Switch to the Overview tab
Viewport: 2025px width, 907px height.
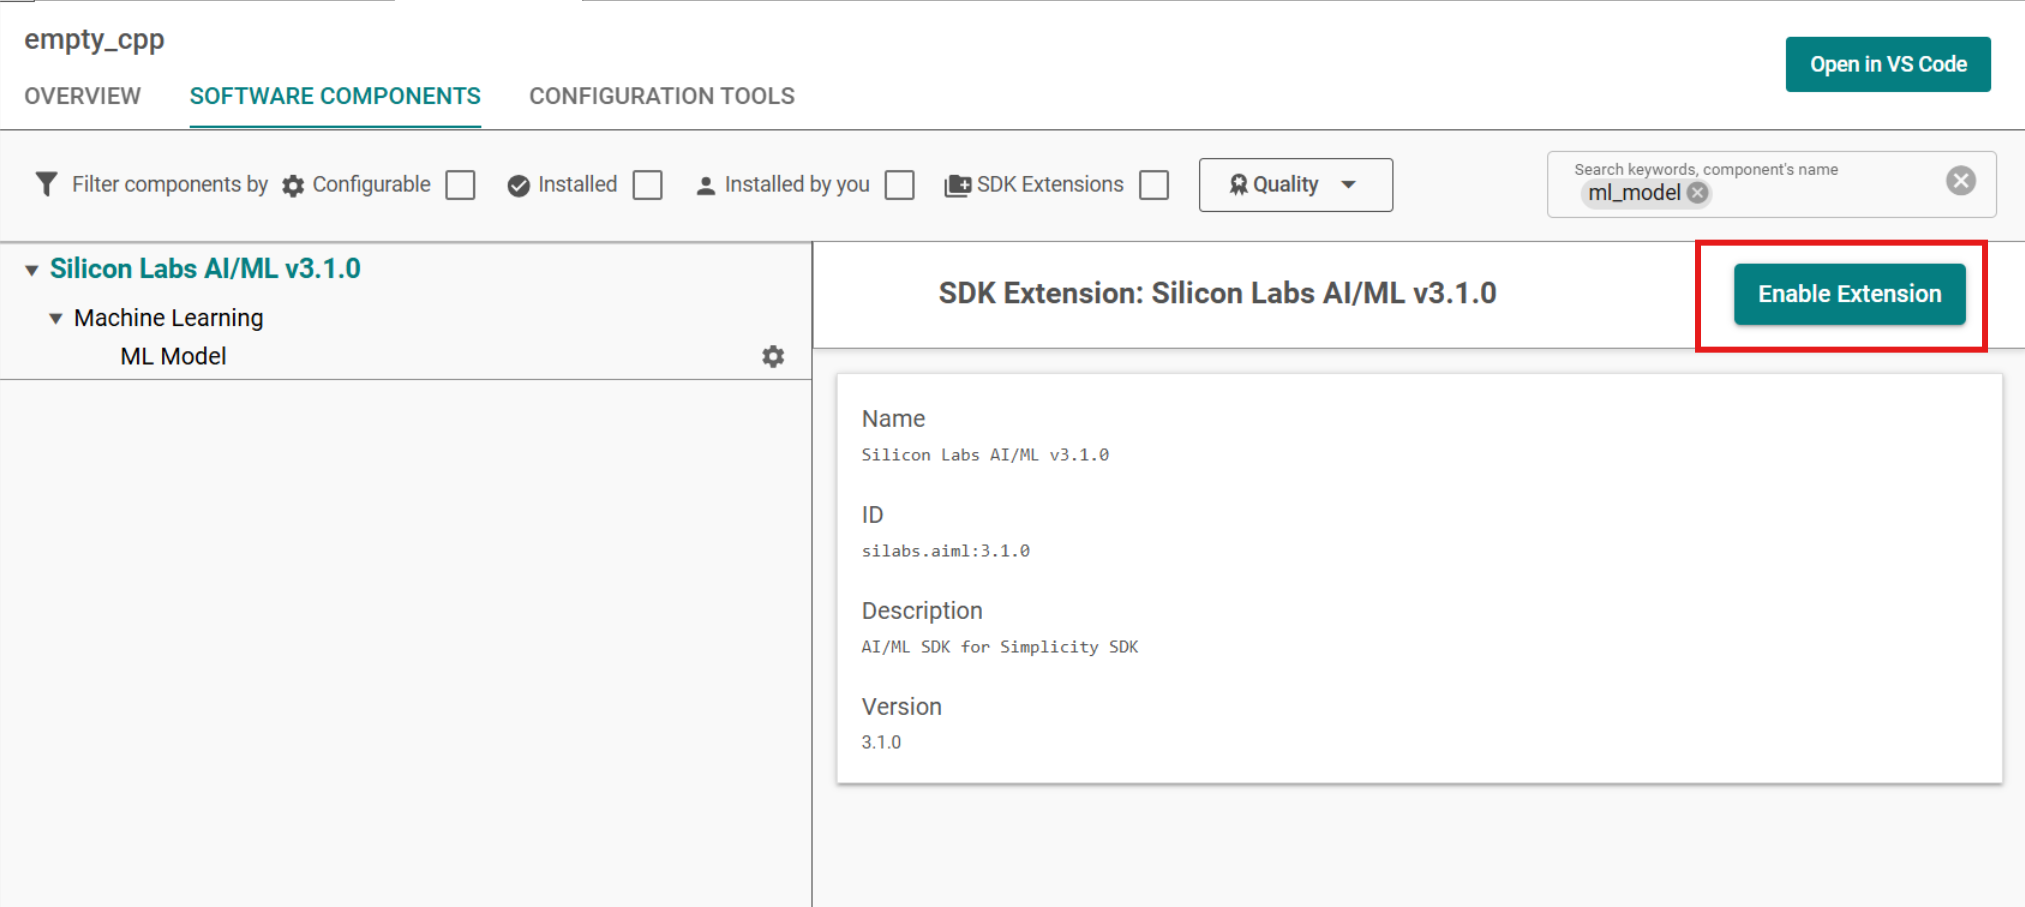tap(83, 96)
